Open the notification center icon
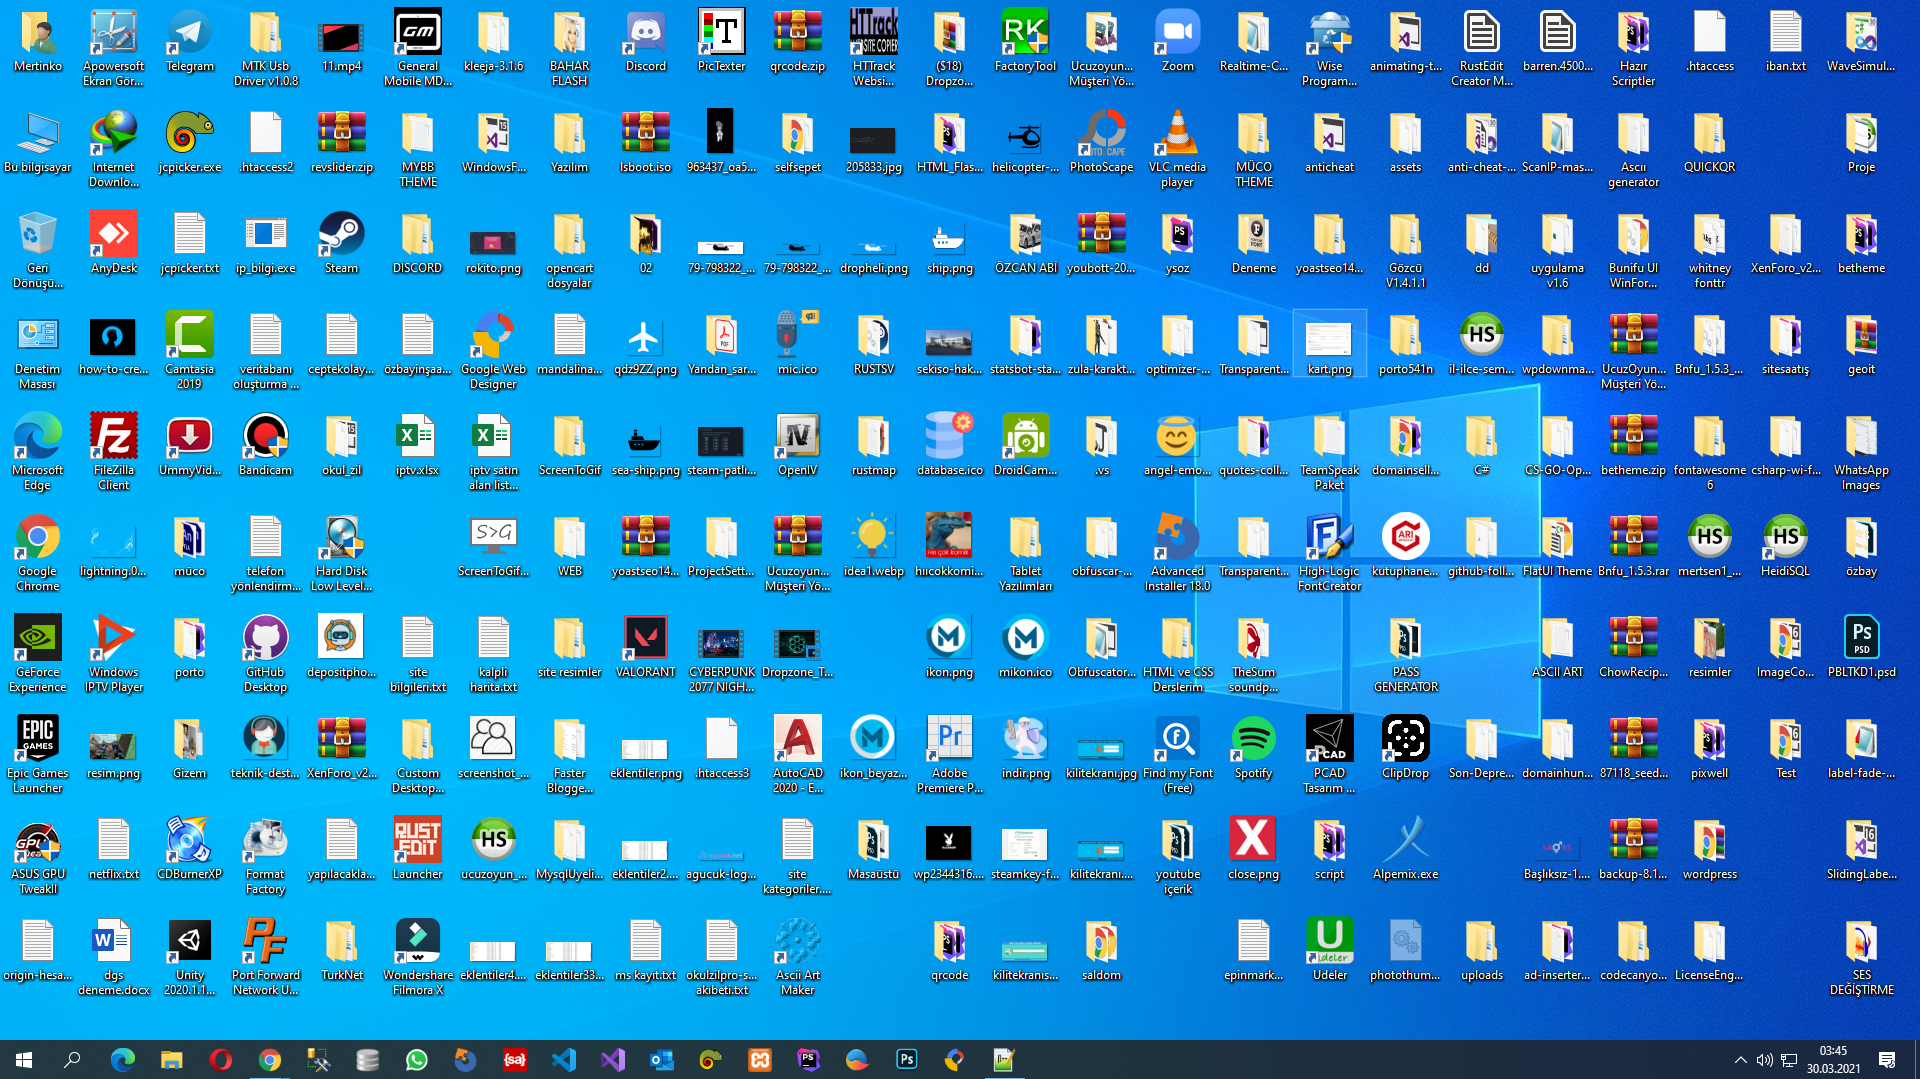Screen dimensions: 1920x1079 [1887, 1060]
